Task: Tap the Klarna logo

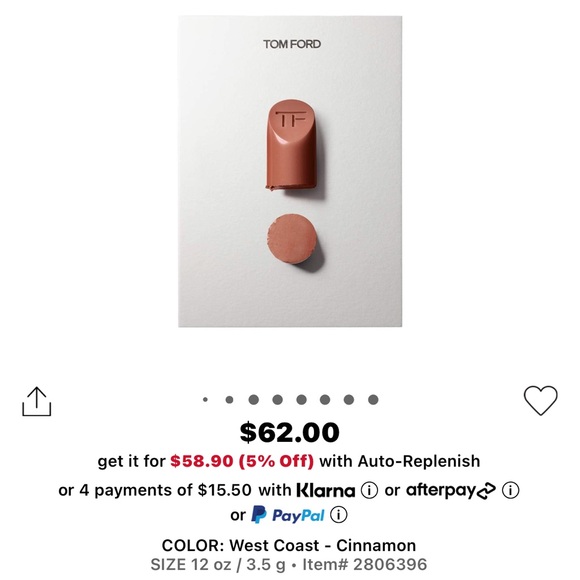Action: click(x=326, y=490)
